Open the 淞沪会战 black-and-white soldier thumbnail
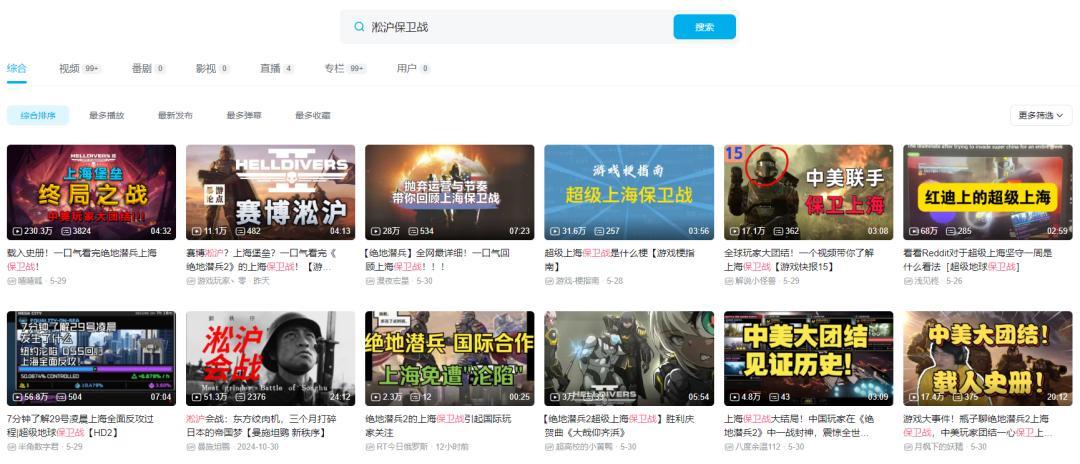Viewport: 1080px width, 464px height. click(271, 358)
